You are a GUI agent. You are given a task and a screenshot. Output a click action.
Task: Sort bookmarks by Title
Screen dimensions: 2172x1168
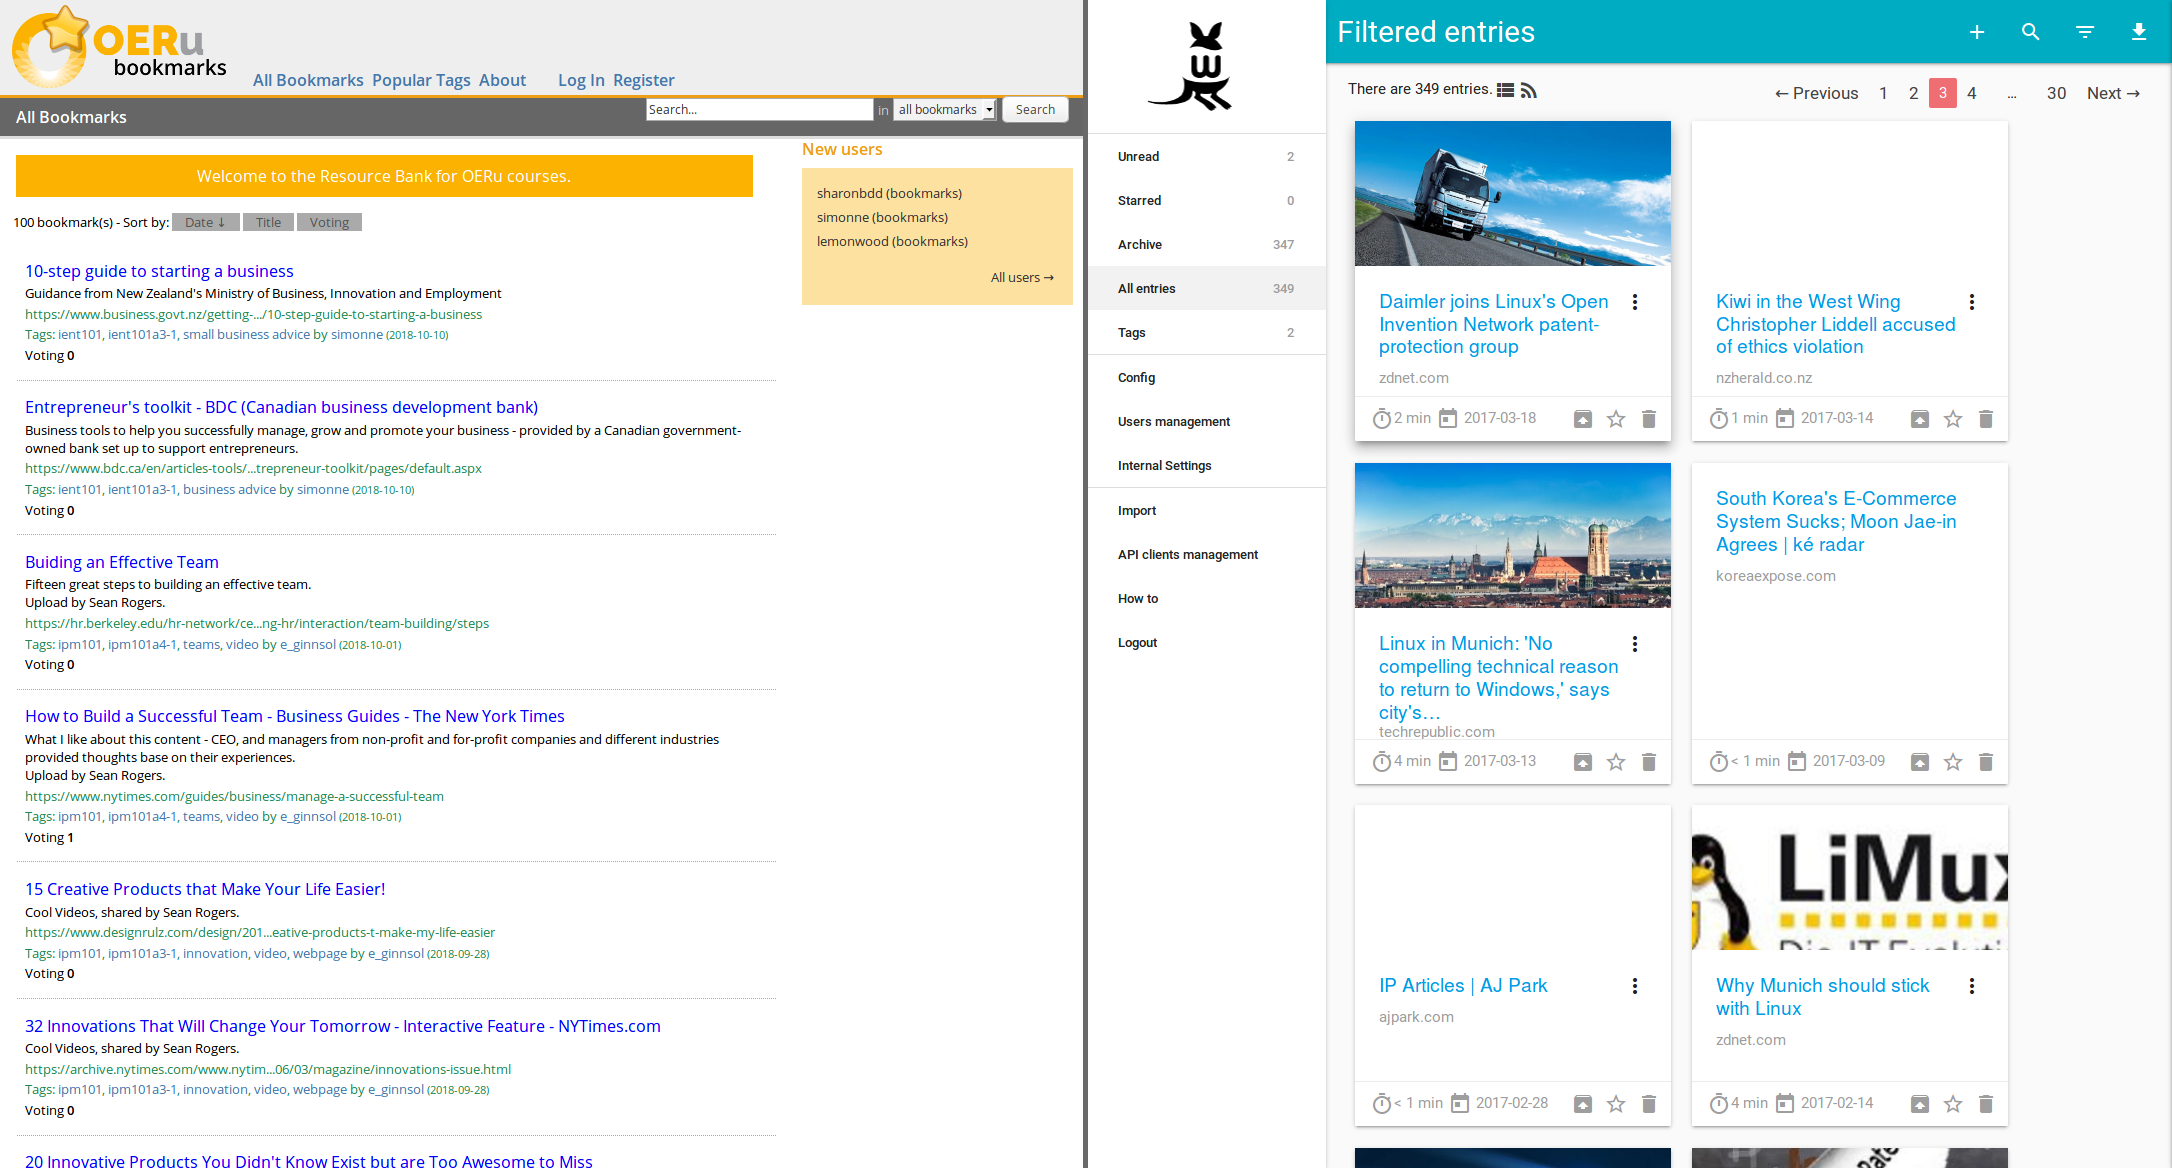[268, 222]
